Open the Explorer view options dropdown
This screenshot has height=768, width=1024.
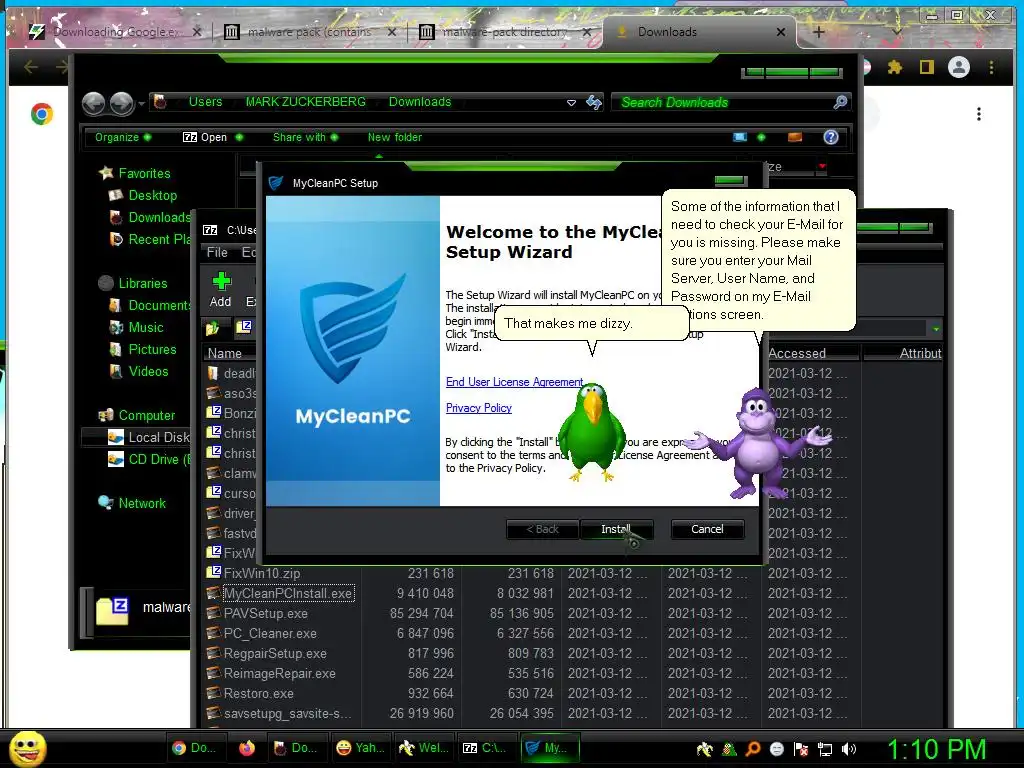click(x=761, y=137)
